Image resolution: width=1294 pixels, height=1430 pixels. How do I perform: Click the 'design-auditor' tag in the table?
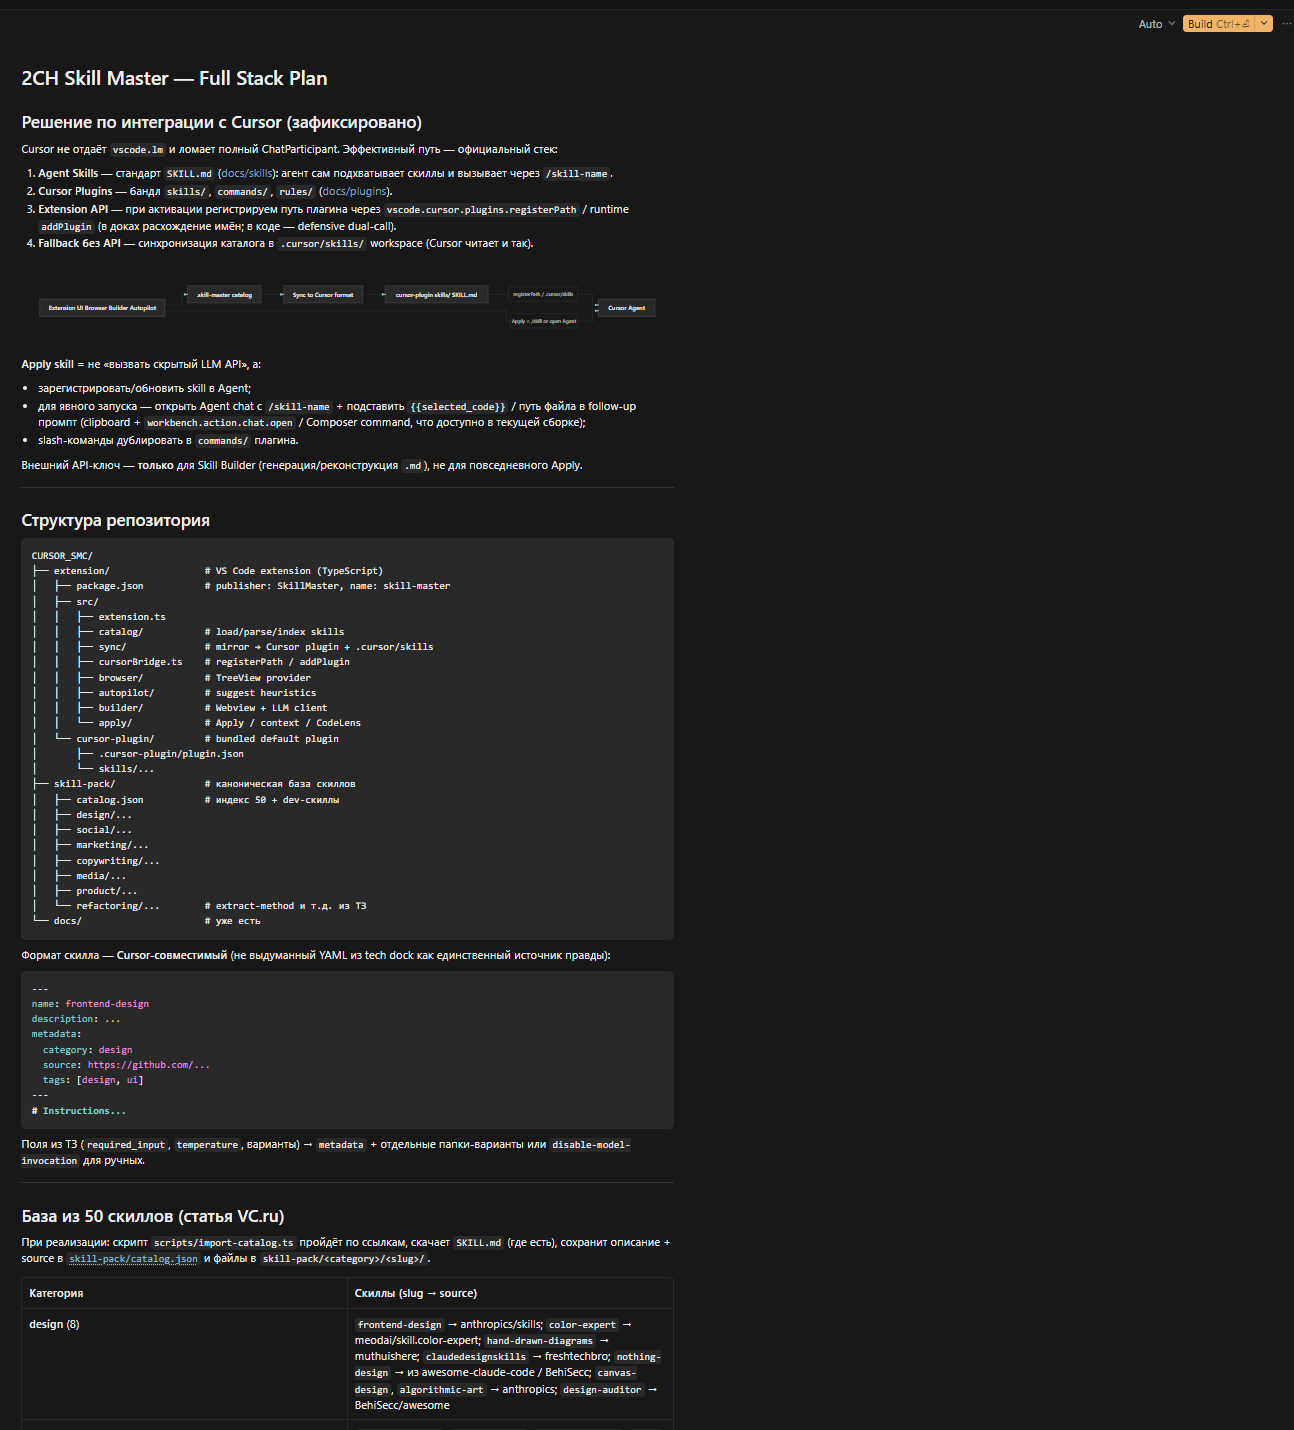pyautogui.click(x=602, y=1390)
